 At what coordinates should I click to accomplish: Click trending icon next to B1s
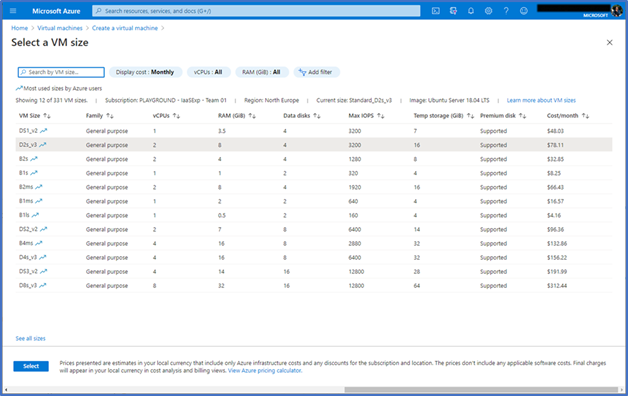point(34,173)
